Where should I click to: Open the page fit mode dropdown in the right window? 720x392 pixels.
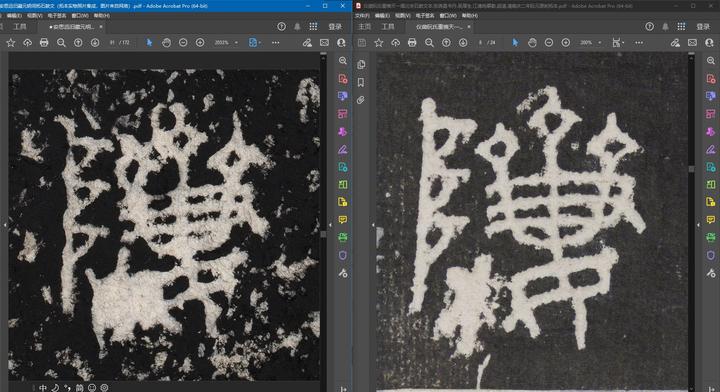click(618, 43)
